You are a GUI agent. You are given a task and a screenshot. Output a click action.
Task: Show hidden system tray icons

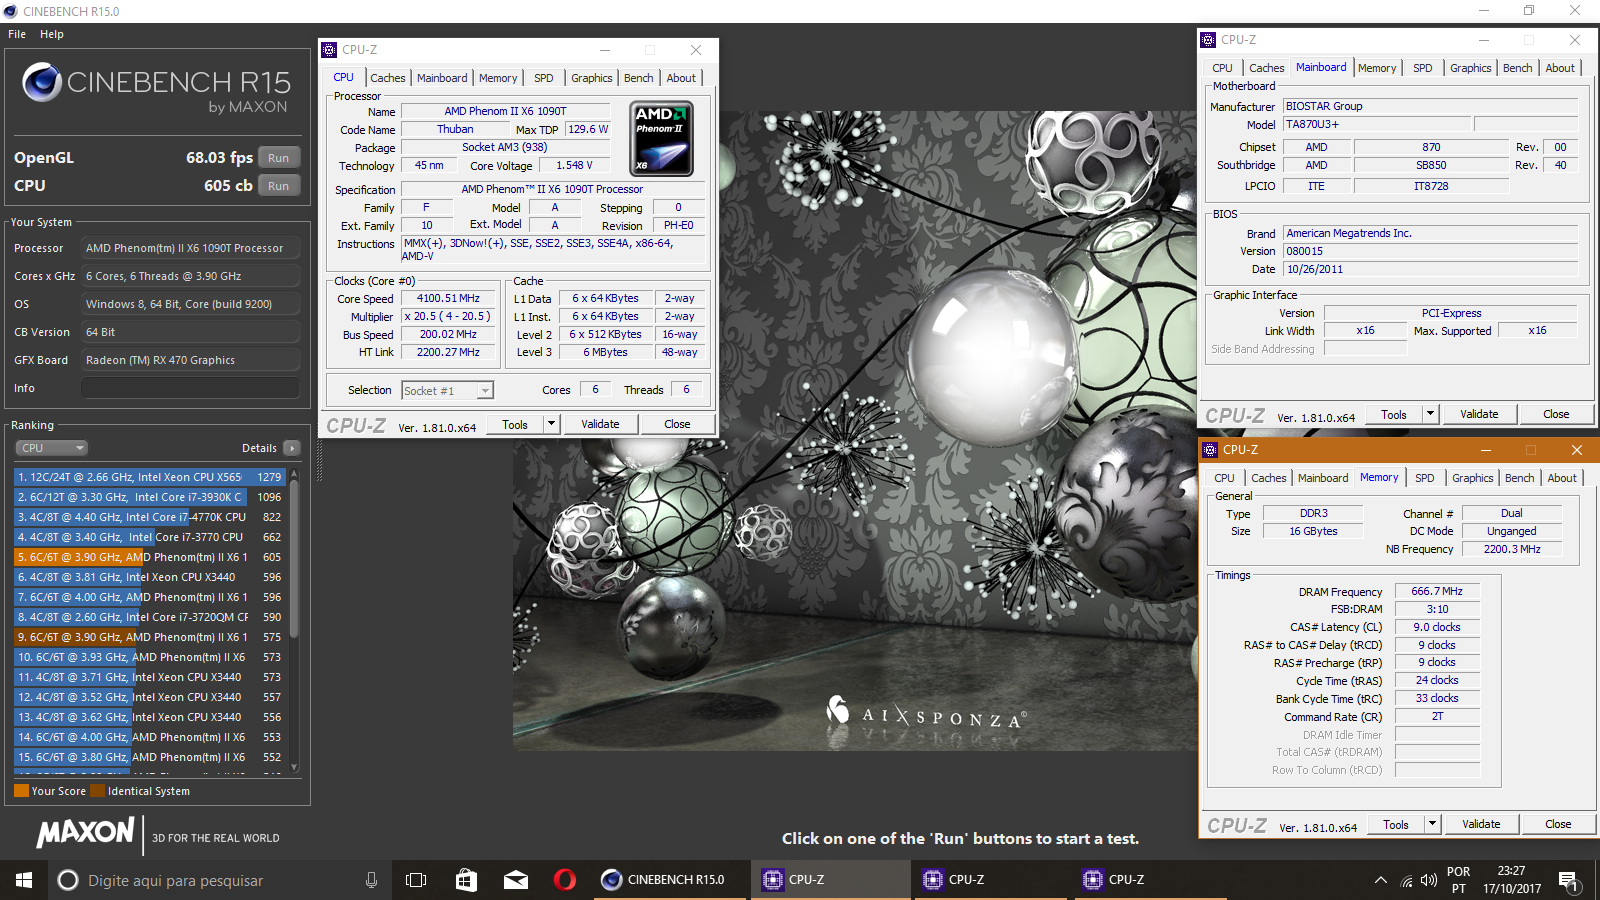click(x=1381, y=881)
